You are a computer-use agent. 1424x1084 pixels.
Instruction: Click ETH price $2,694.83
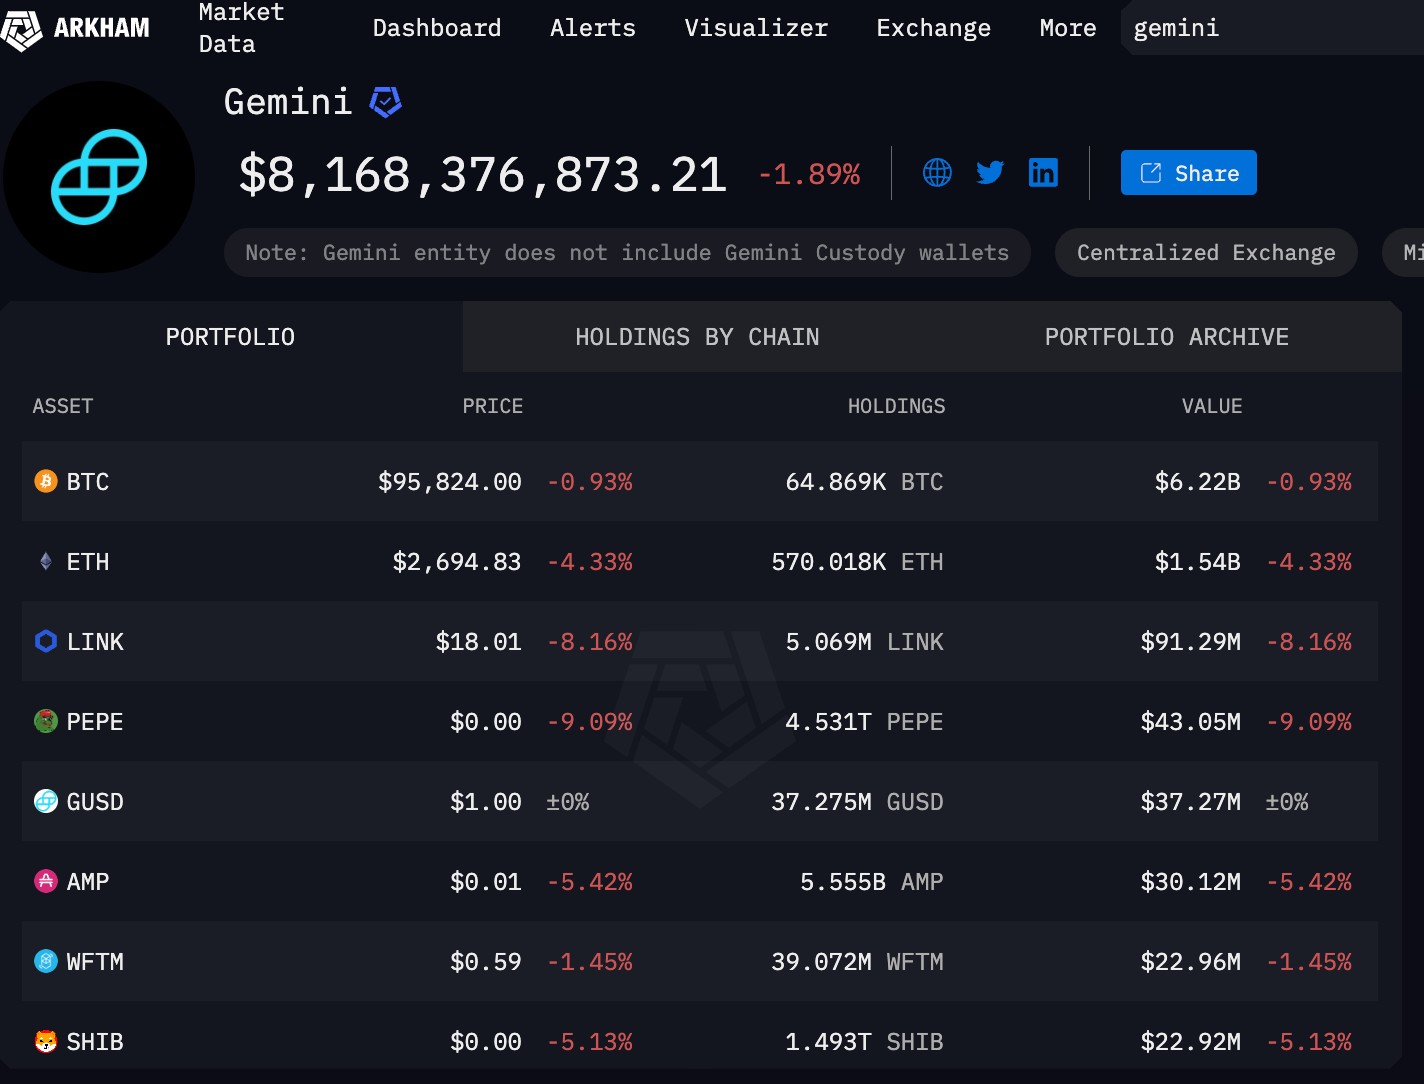click(x=457, y=562)
